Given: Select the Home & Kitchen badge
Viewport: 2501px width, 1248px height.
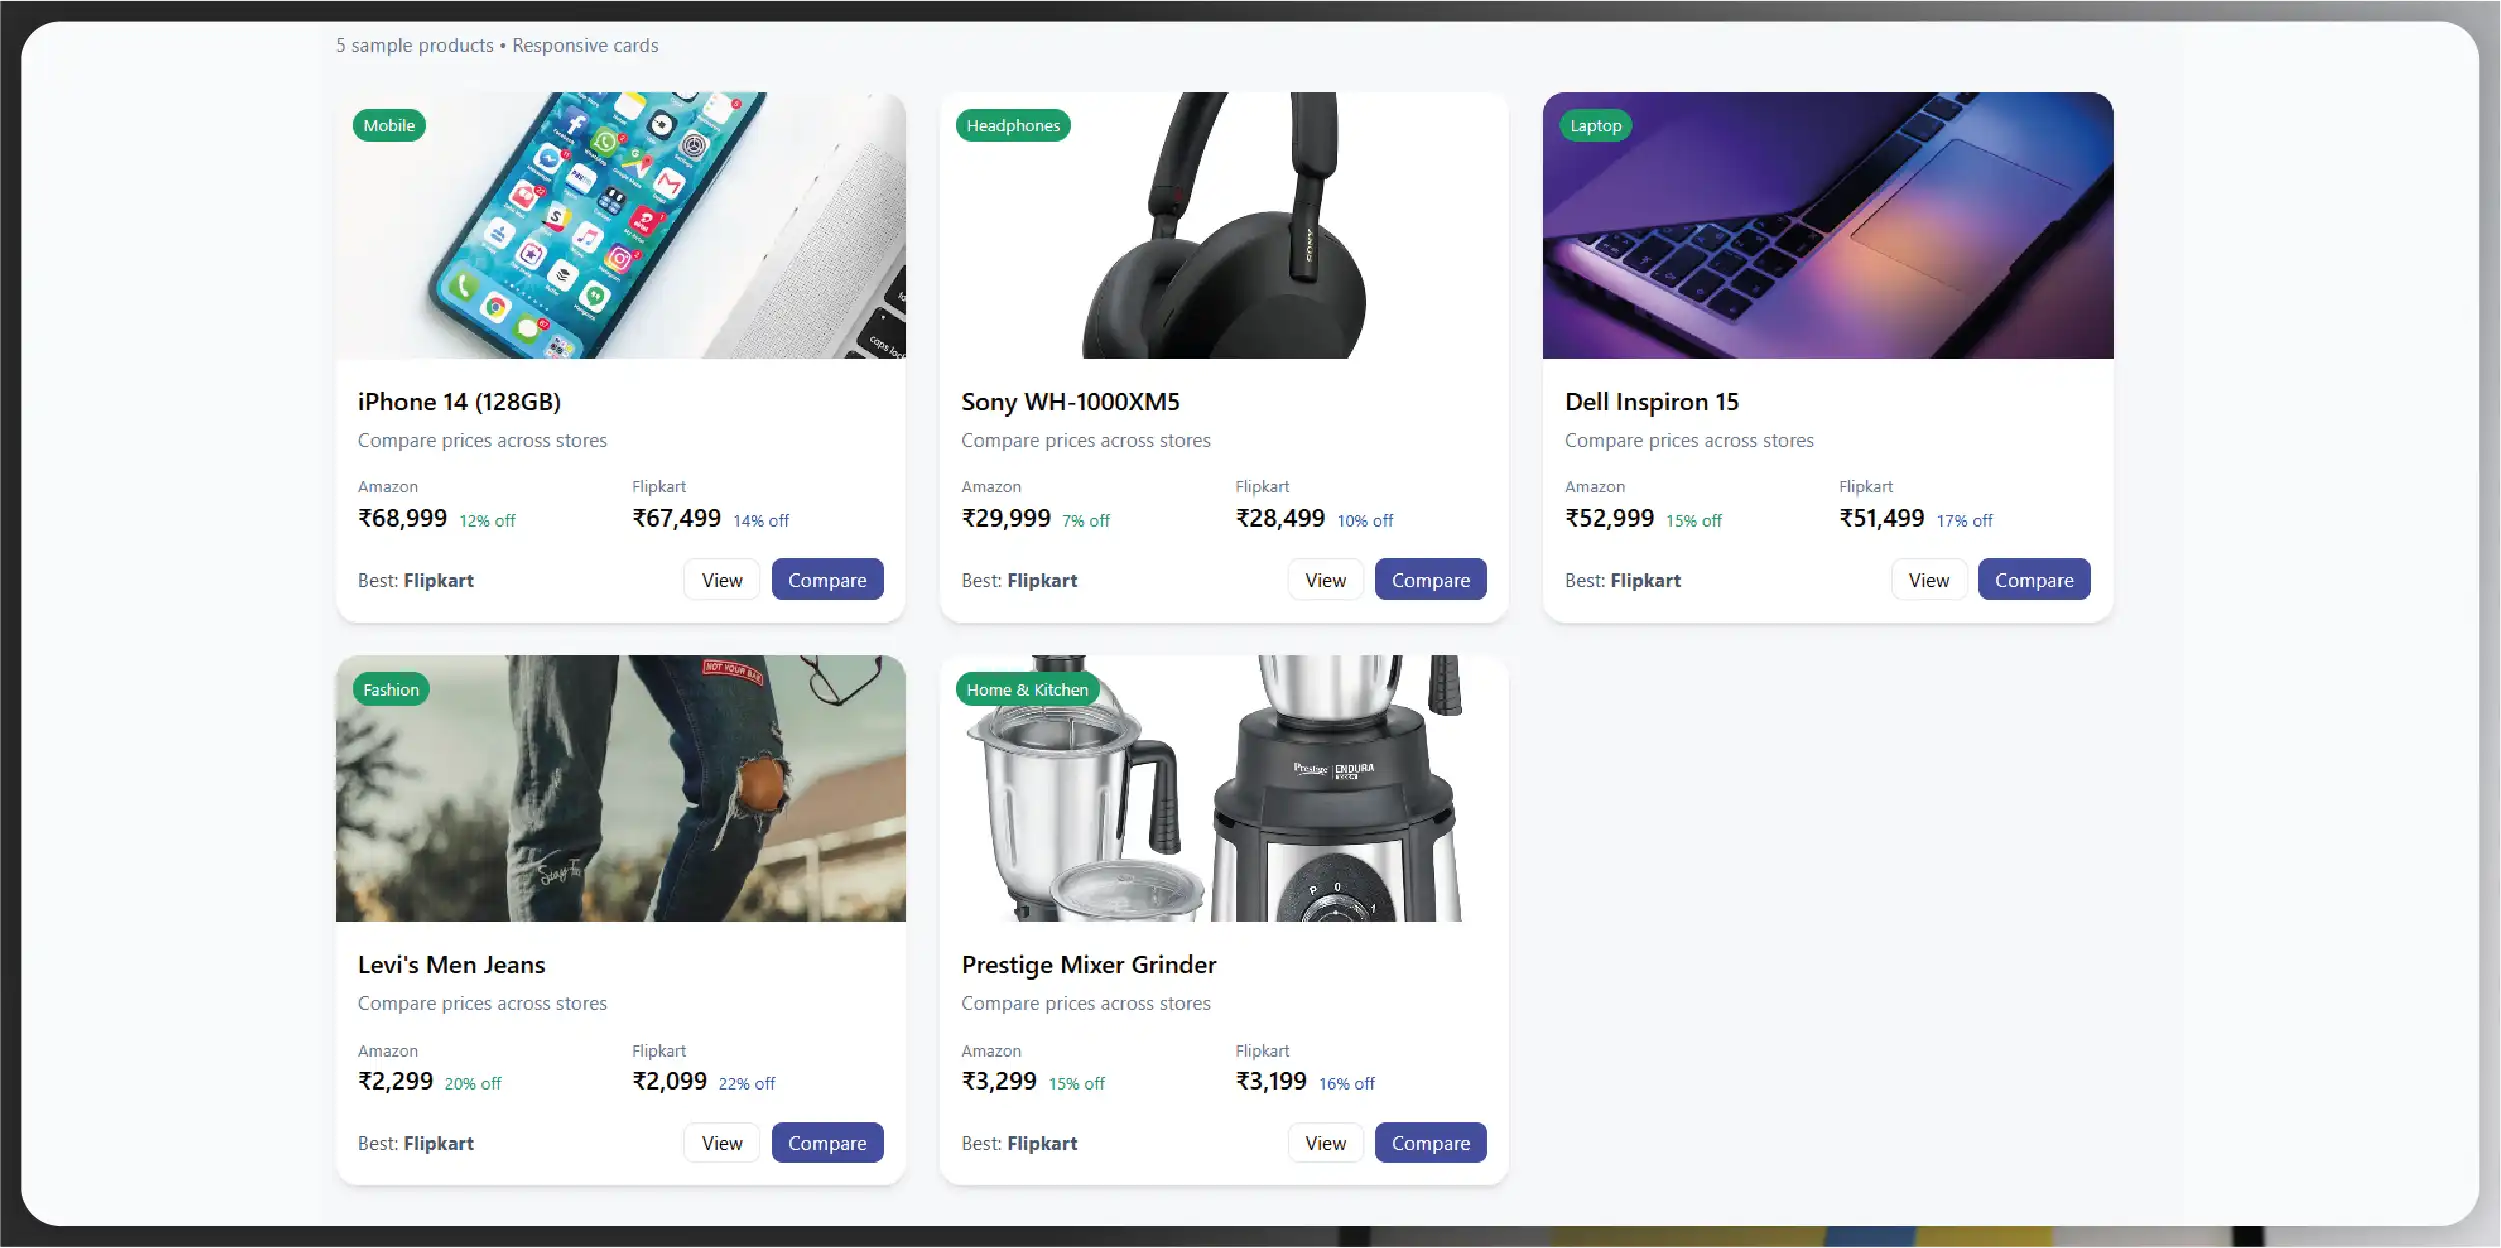Looking at the screenshot, I should [1027, 689].
